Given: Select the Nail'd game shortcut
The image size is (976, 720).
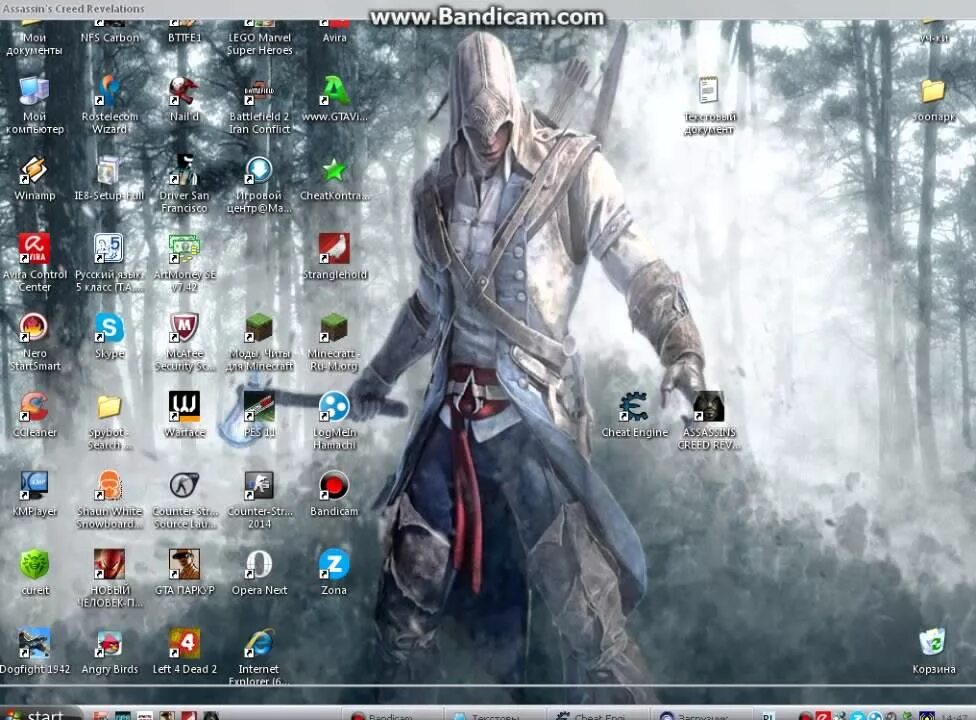Looking at the screenshot, I should tap(184, 91).
